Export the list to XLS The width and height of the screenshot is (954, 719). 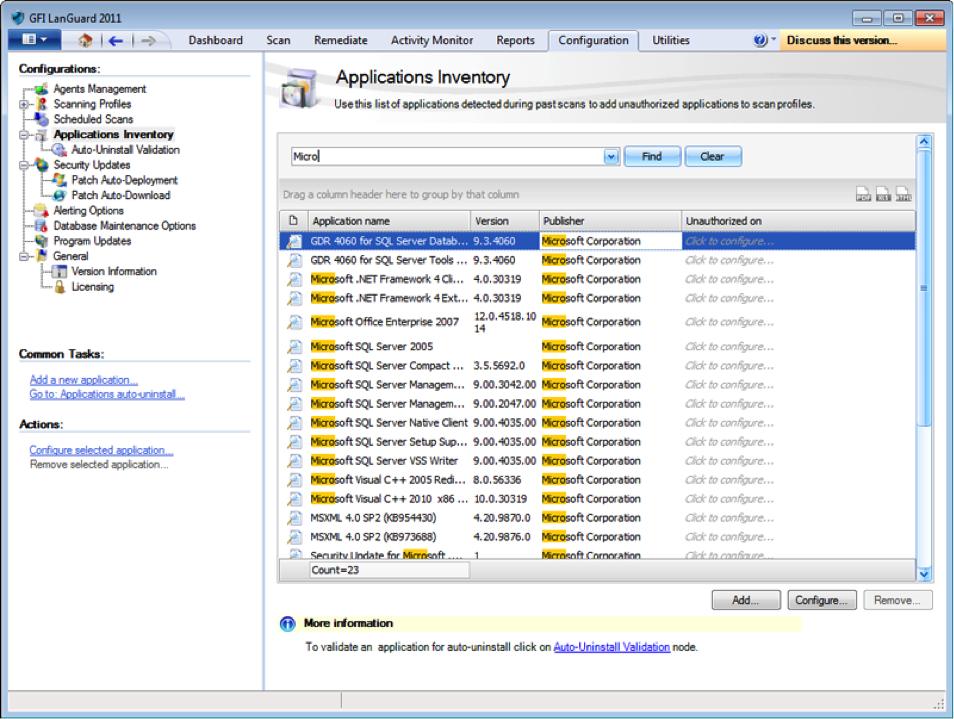click(883, 195)
